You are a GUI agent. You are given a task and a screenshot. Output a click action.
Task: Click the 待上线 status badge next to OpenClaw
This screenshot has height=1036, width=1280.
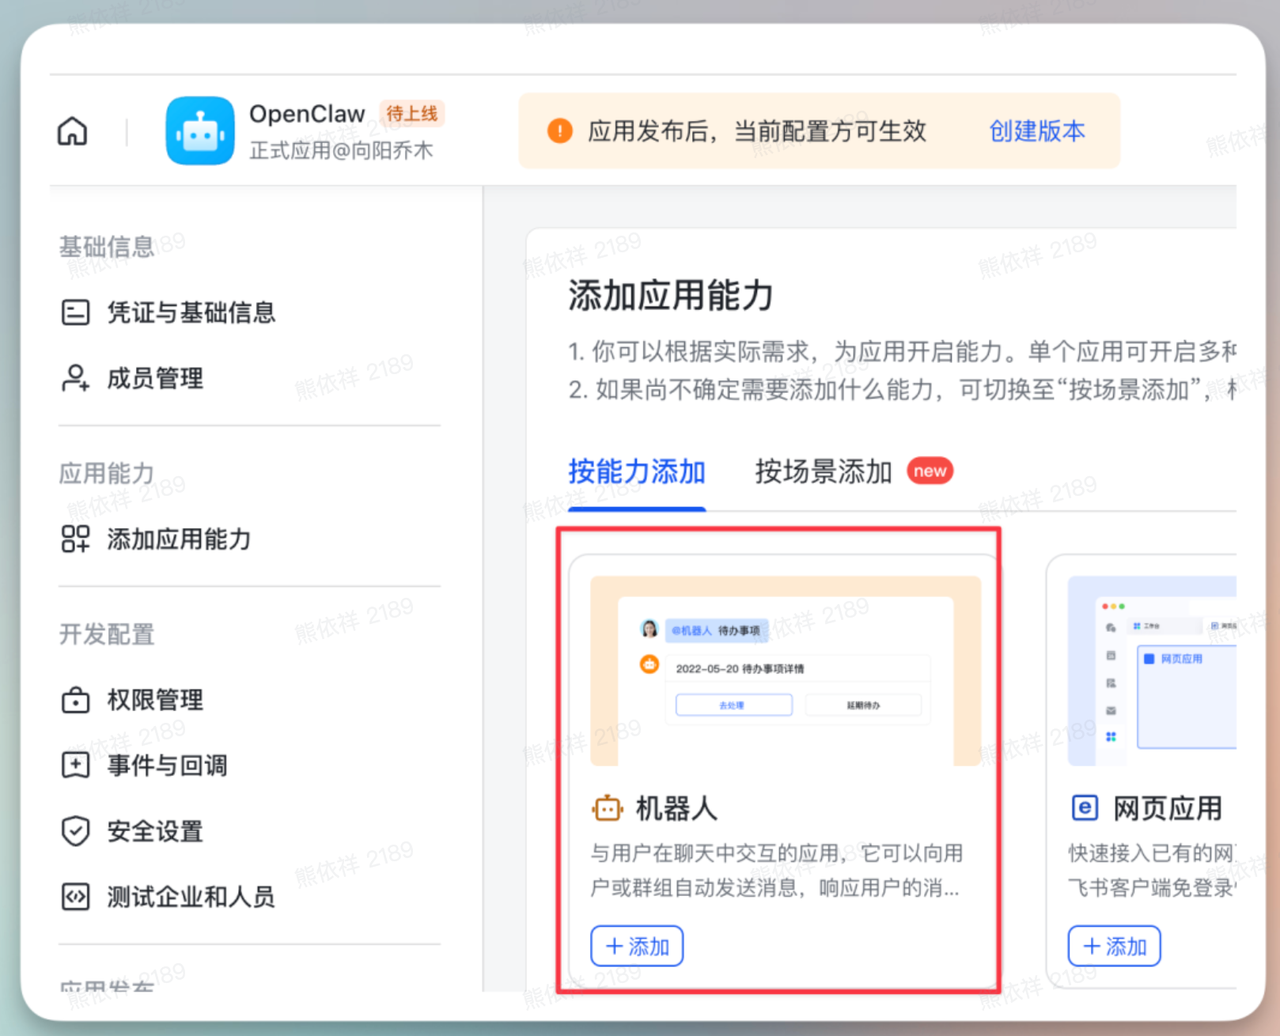412,113
